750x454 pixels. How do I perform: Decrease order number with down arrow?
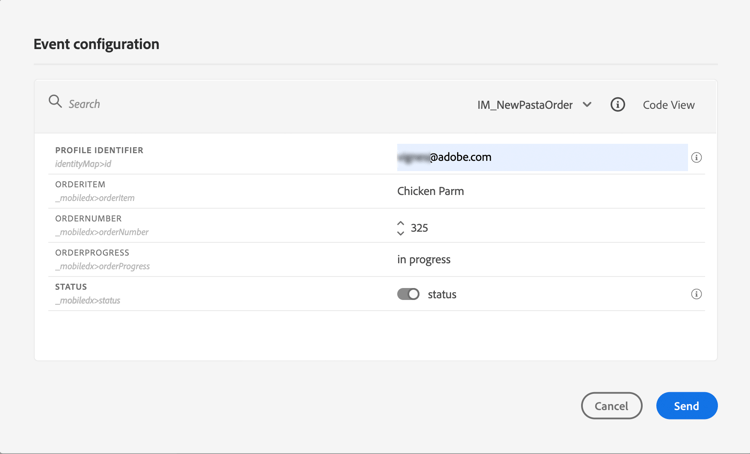(401, 233)
